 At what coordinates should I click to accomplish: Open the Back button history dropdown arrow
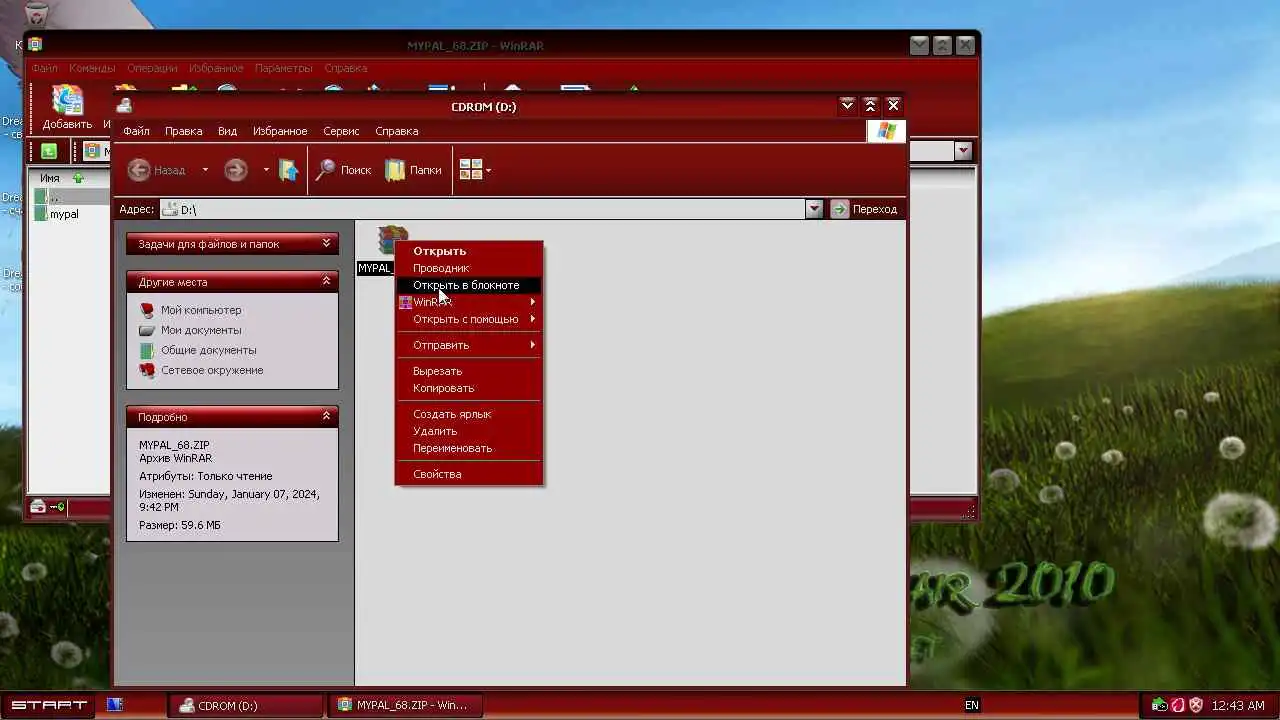(x=205, y=170)
